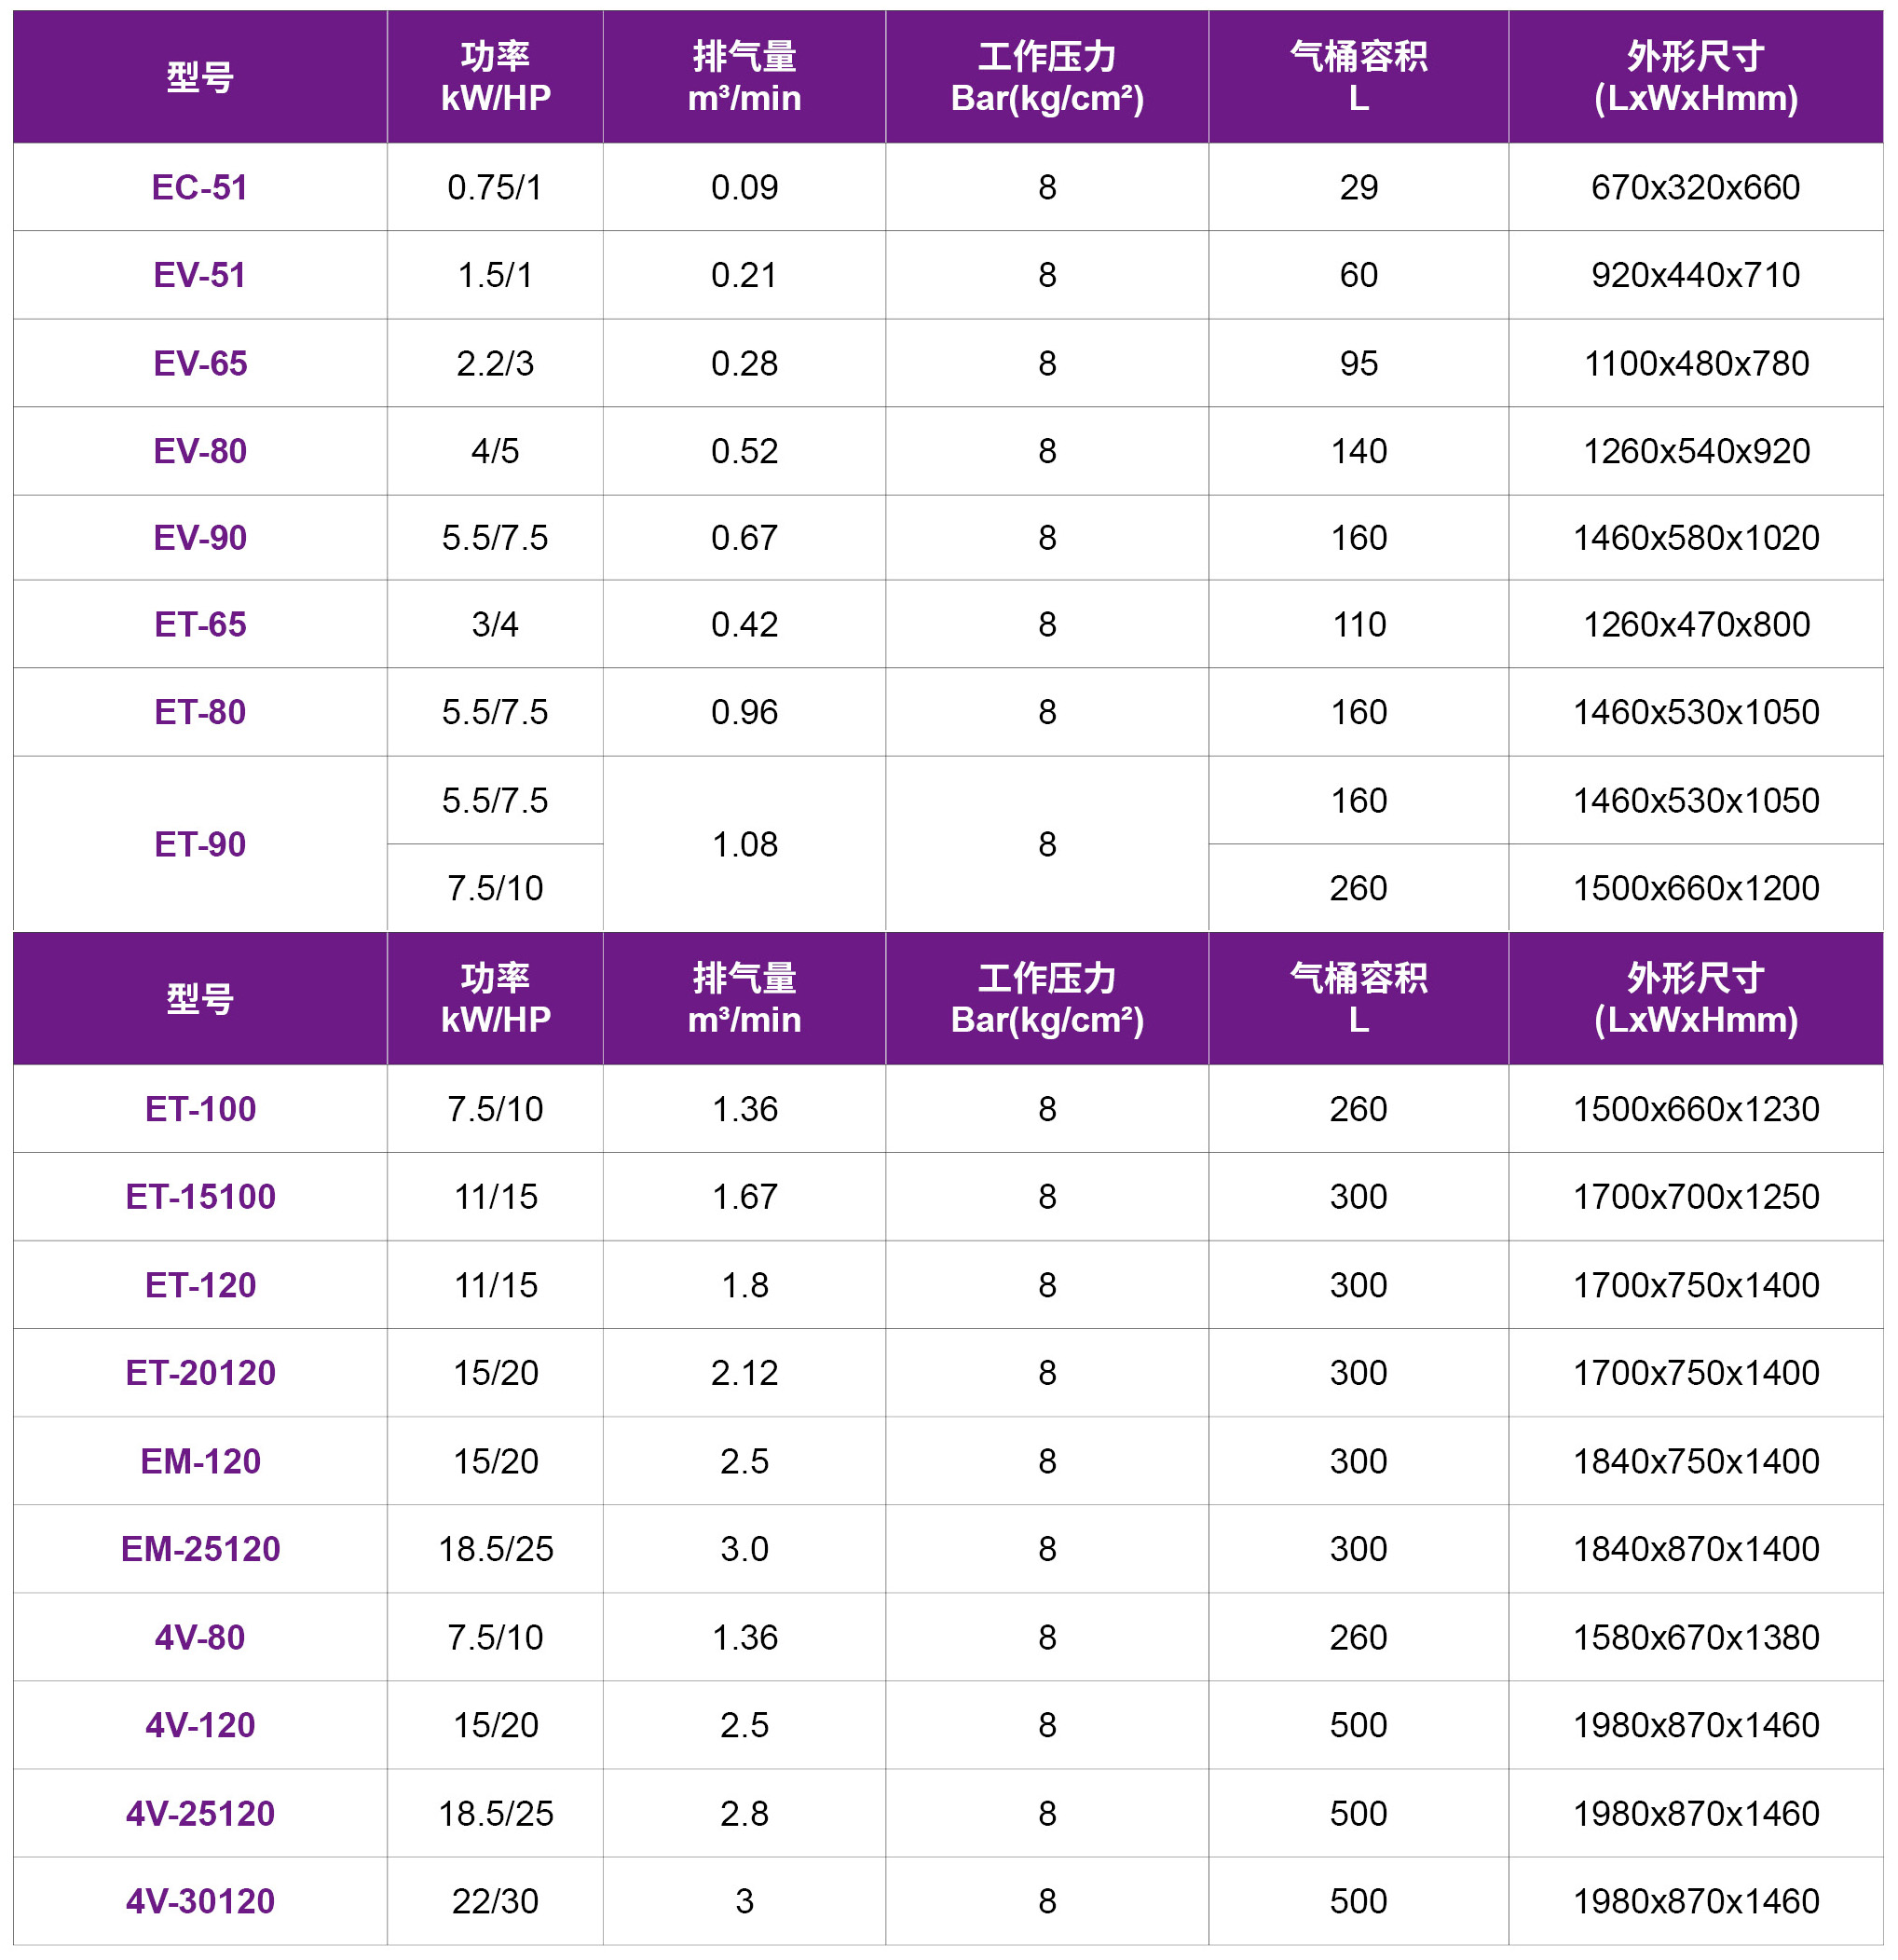Screen dimensions: 1898x1960
Task: Select the EV-80 model cell
Action: (200, 451)
